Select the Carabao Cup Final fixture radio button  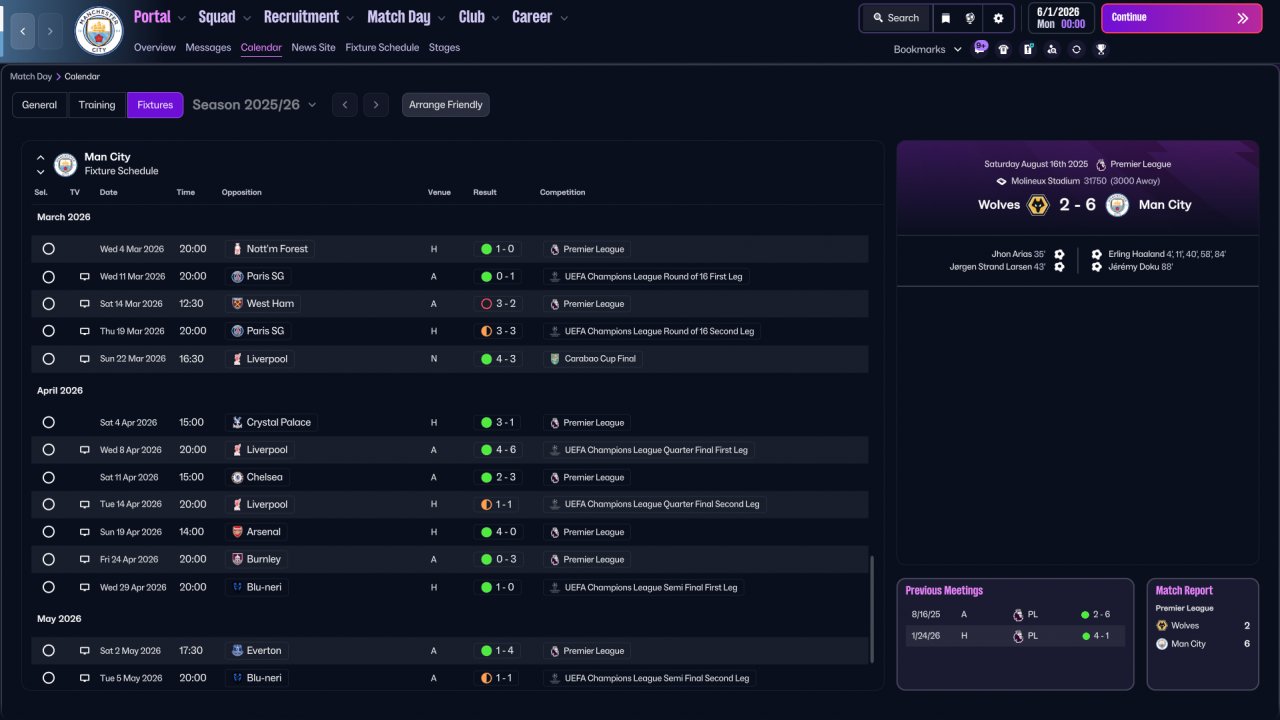[48, 359]
